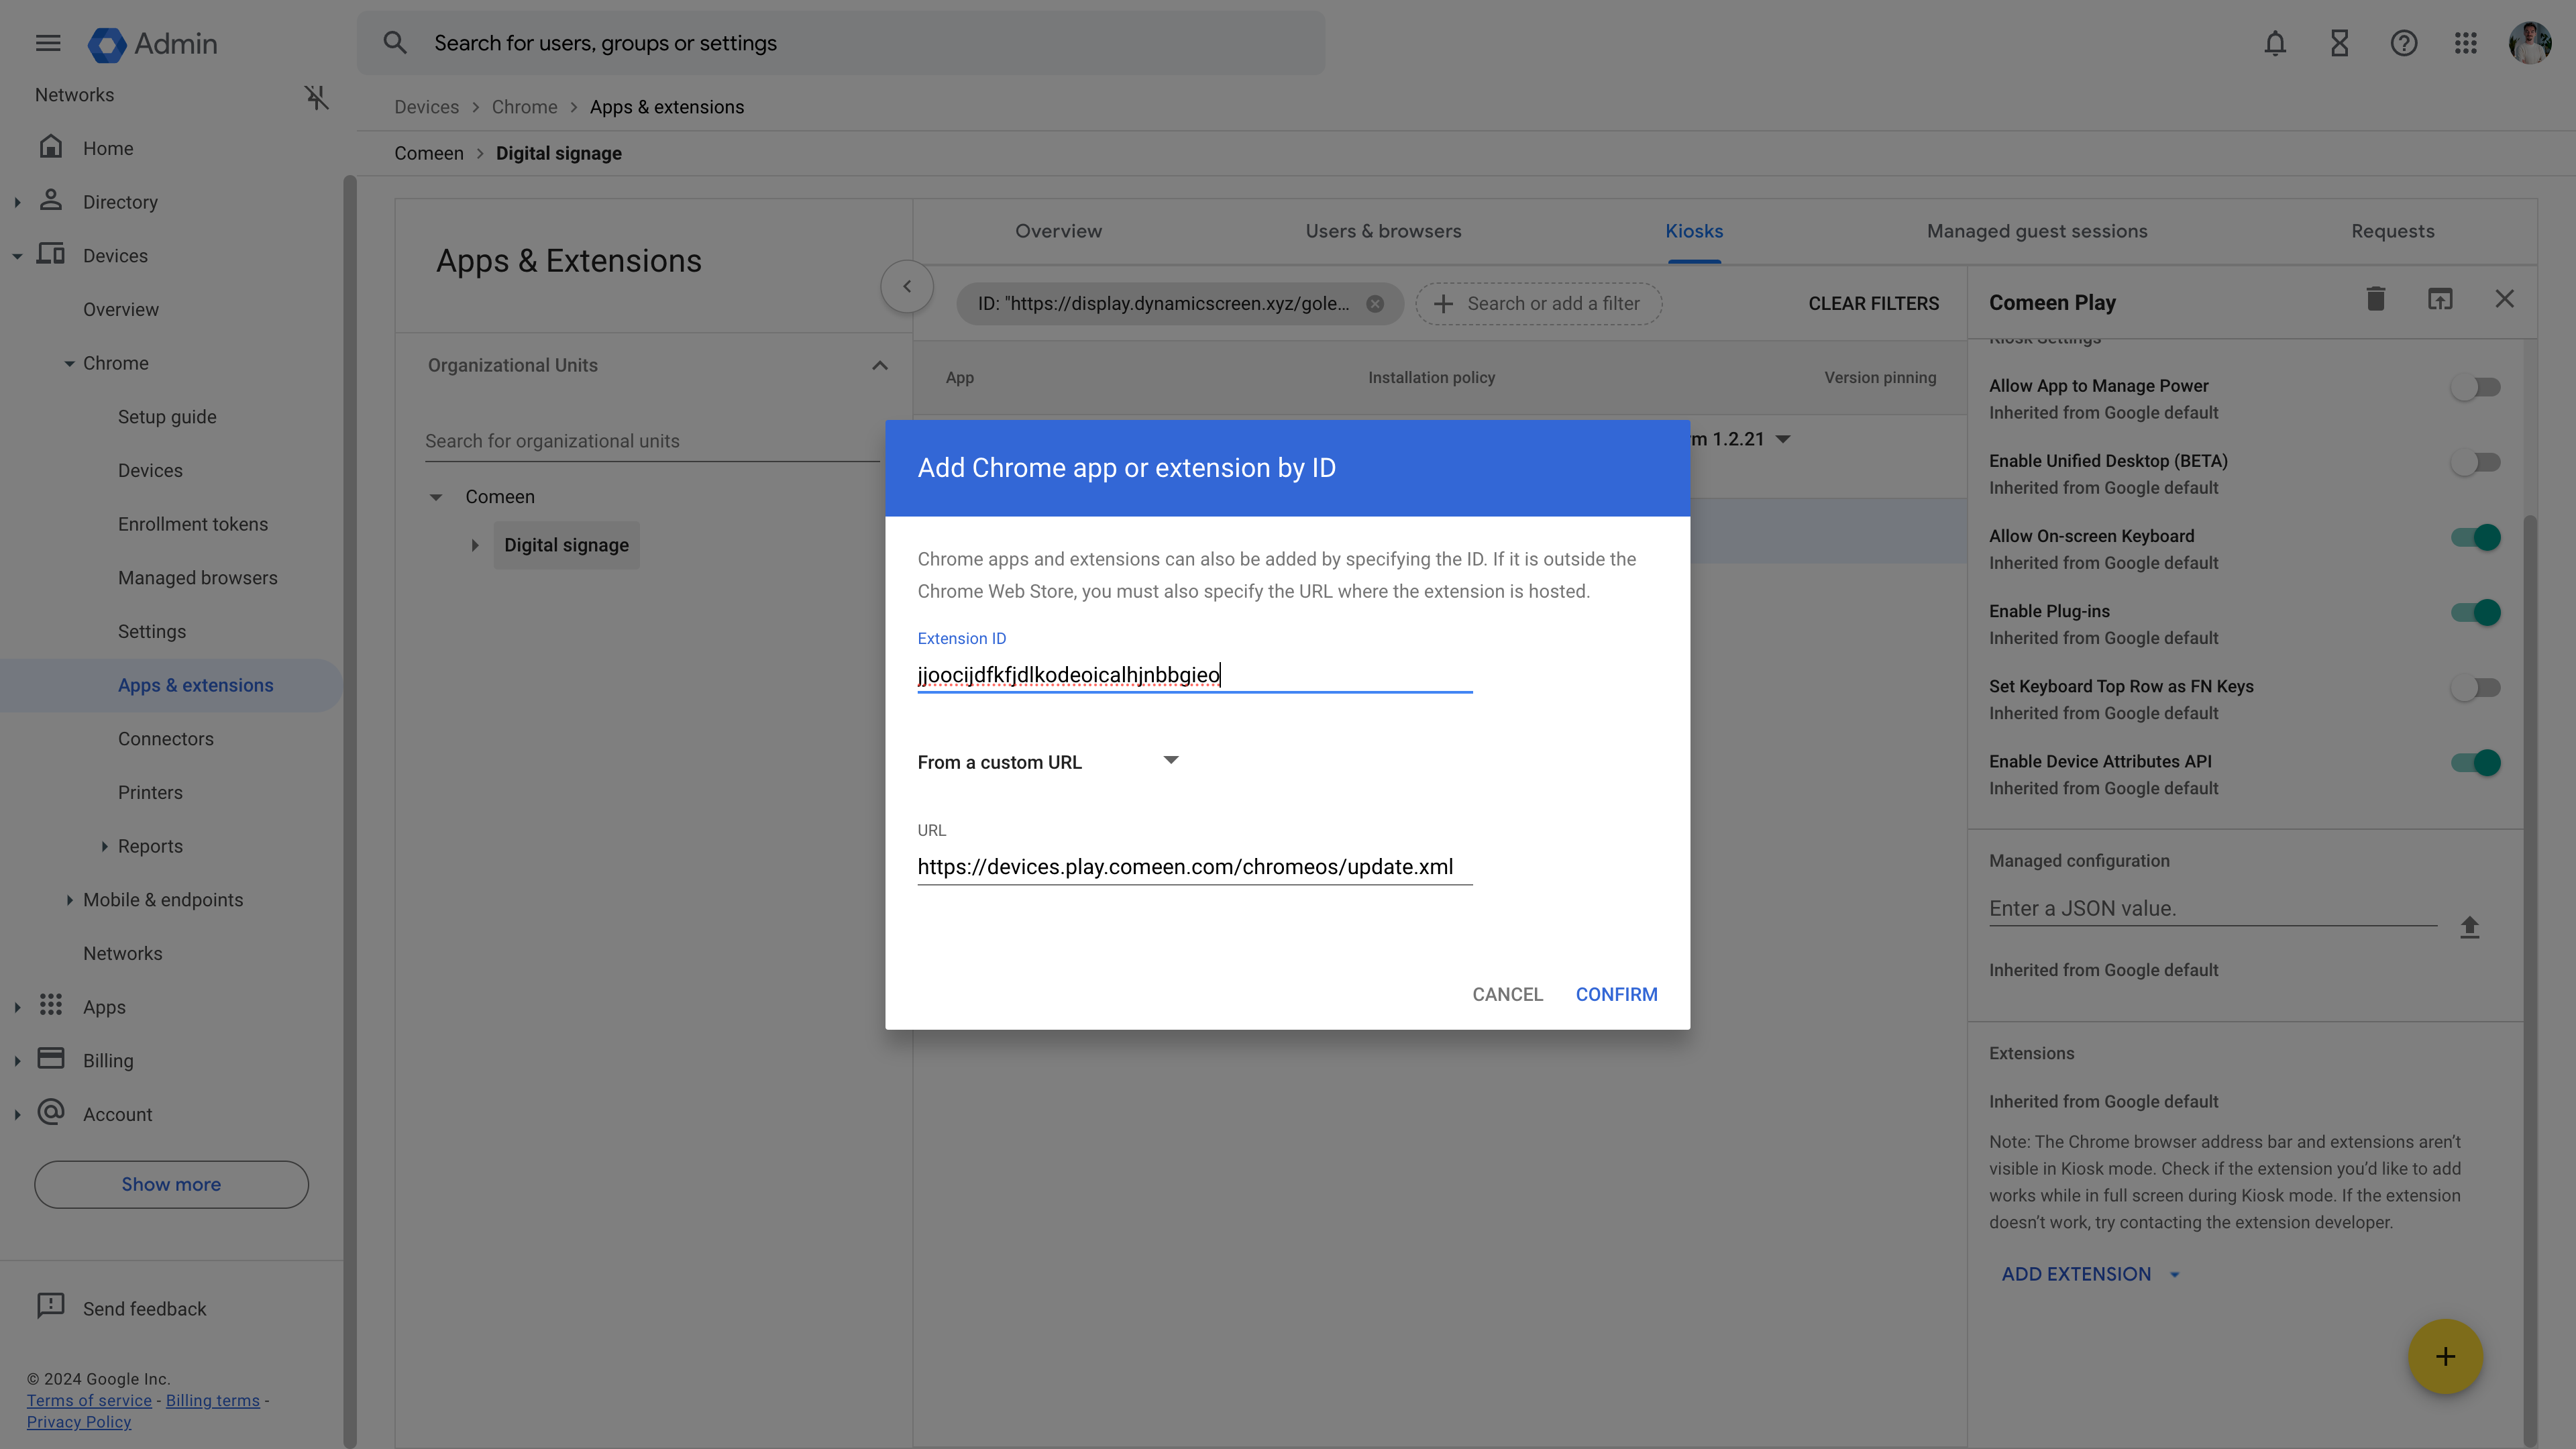This screenshot has width=2576, height=1449.
Task: Open the Billing terms link
Action: click(x=212, y=1401)
